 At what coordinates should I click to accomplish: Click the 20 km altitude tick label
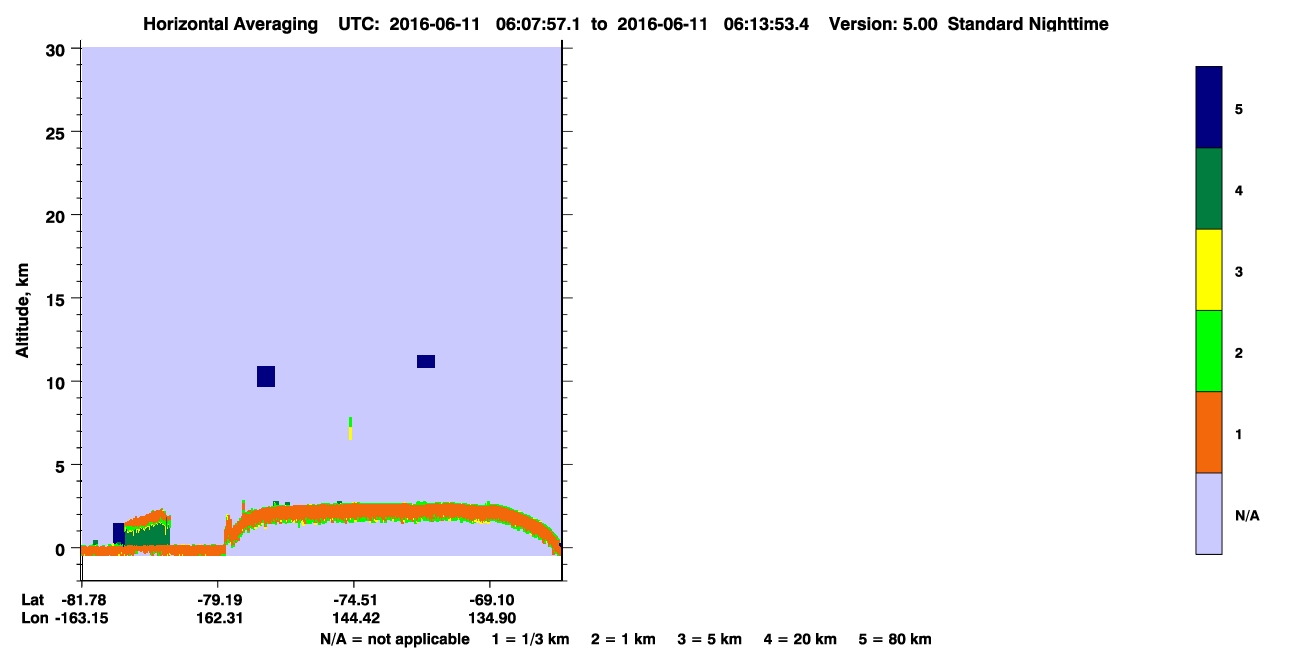pos(55,215)
